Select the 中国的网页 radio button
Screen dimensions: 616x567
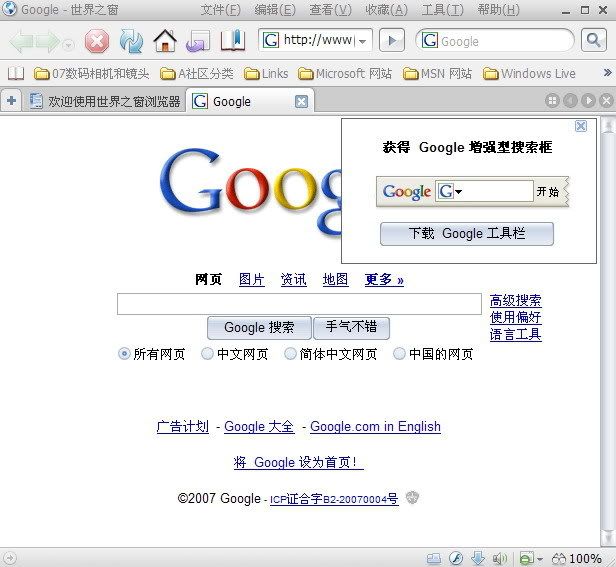[399, 354]
